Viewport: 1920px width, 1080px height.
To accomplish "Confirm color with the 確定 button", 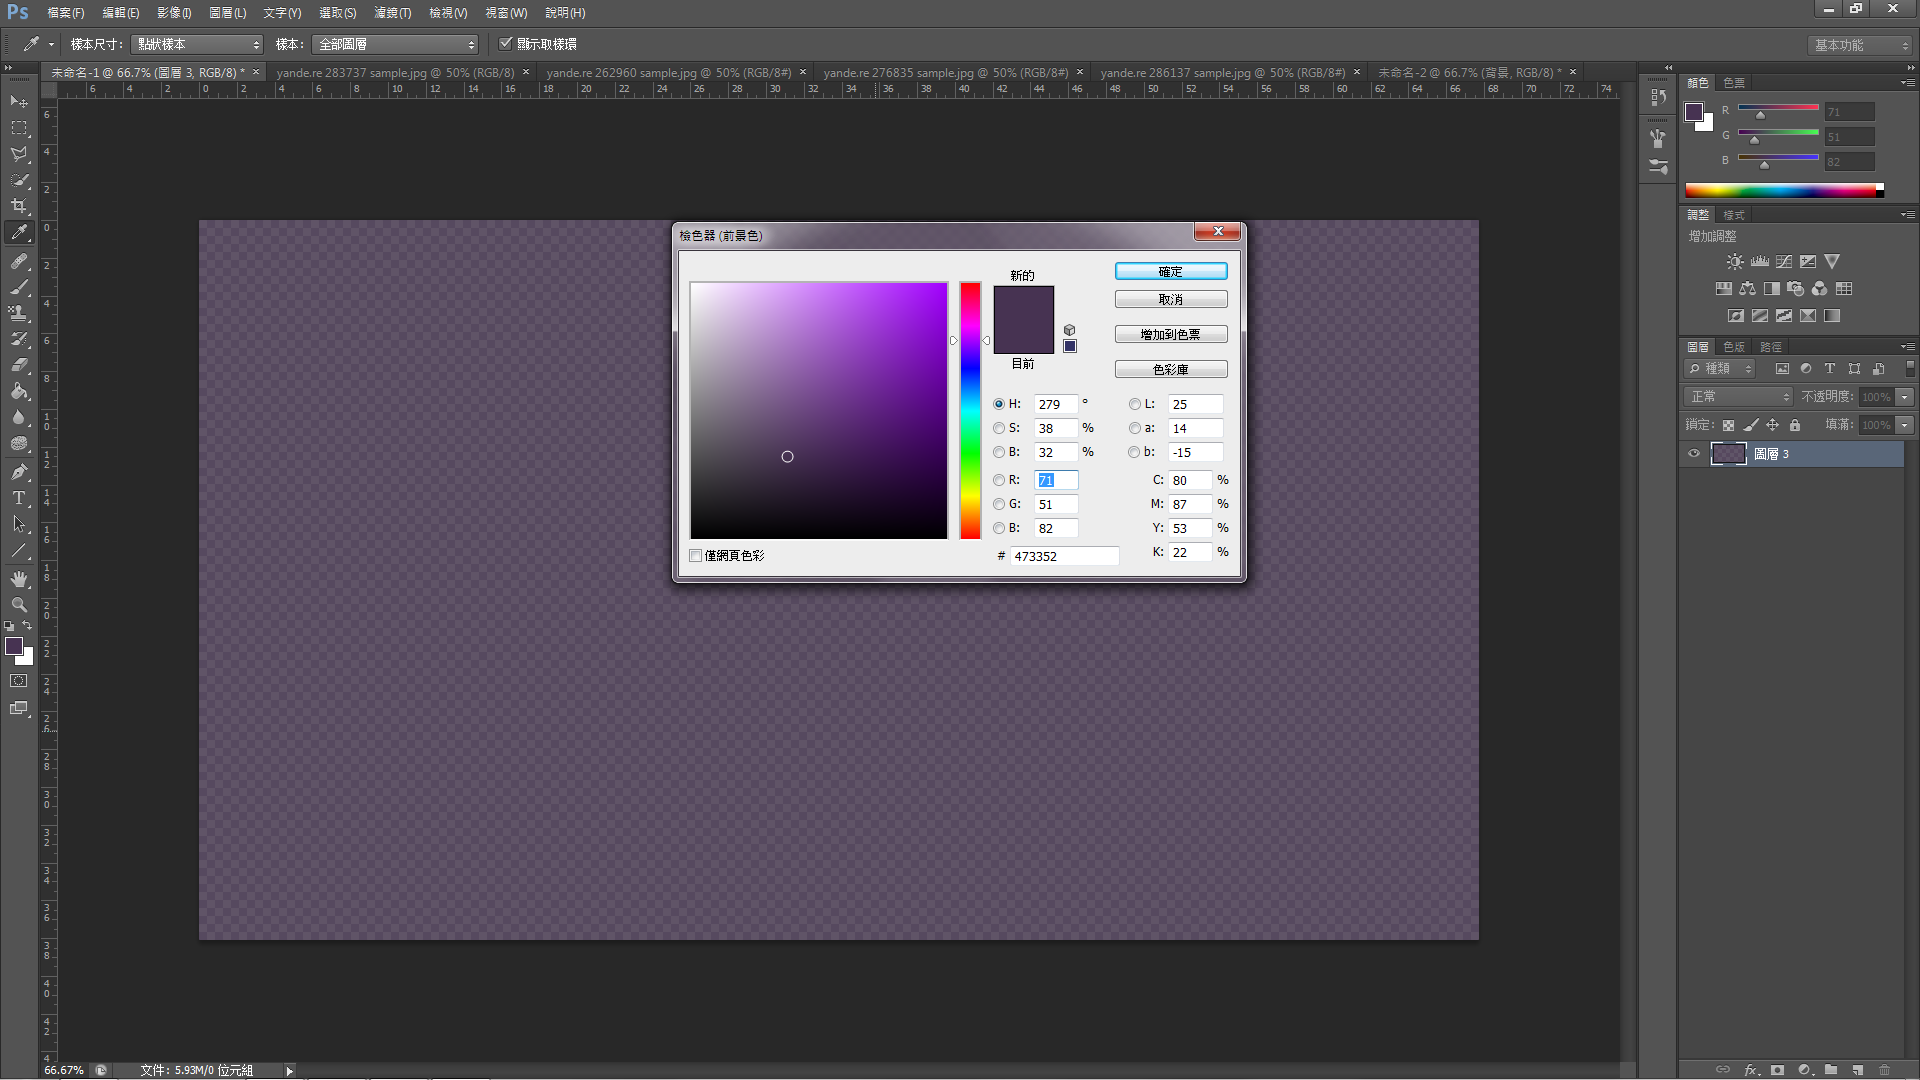I will pos(1171,272).
